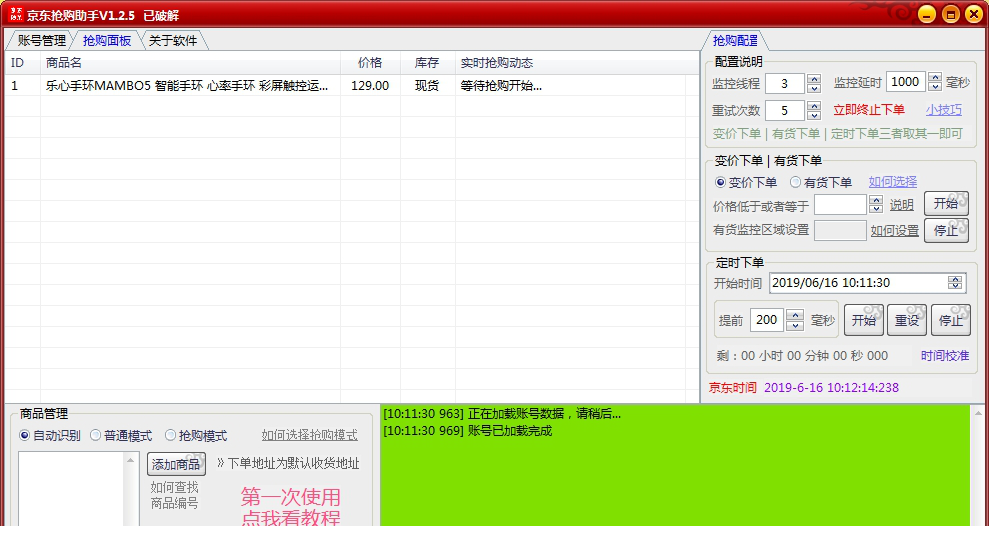
Task: Click the 监控延时 input field showing 1000
Action: pyautogui.click(x=905, y=82)
